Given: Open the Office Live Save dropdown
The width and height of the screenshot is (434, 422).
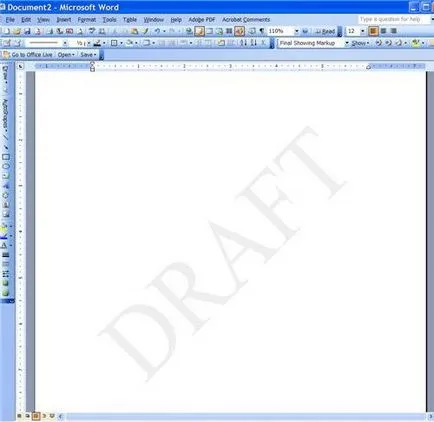Looking at the screenshot, I should [88, 55].
